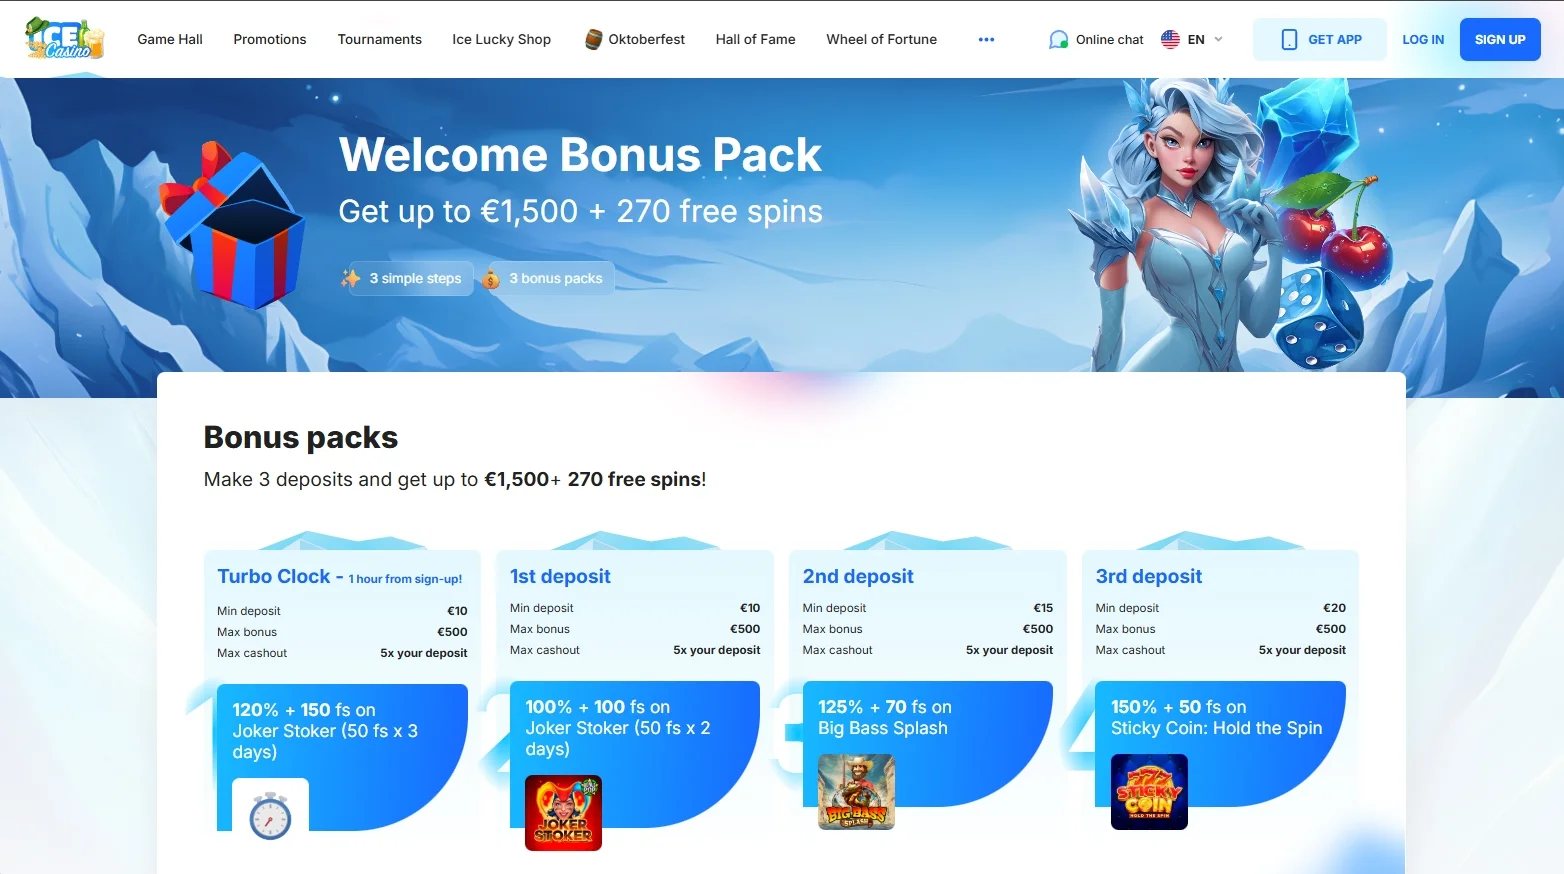Click the SIGN UP button
The image size is (1564, 874).
coord(1500,40)
